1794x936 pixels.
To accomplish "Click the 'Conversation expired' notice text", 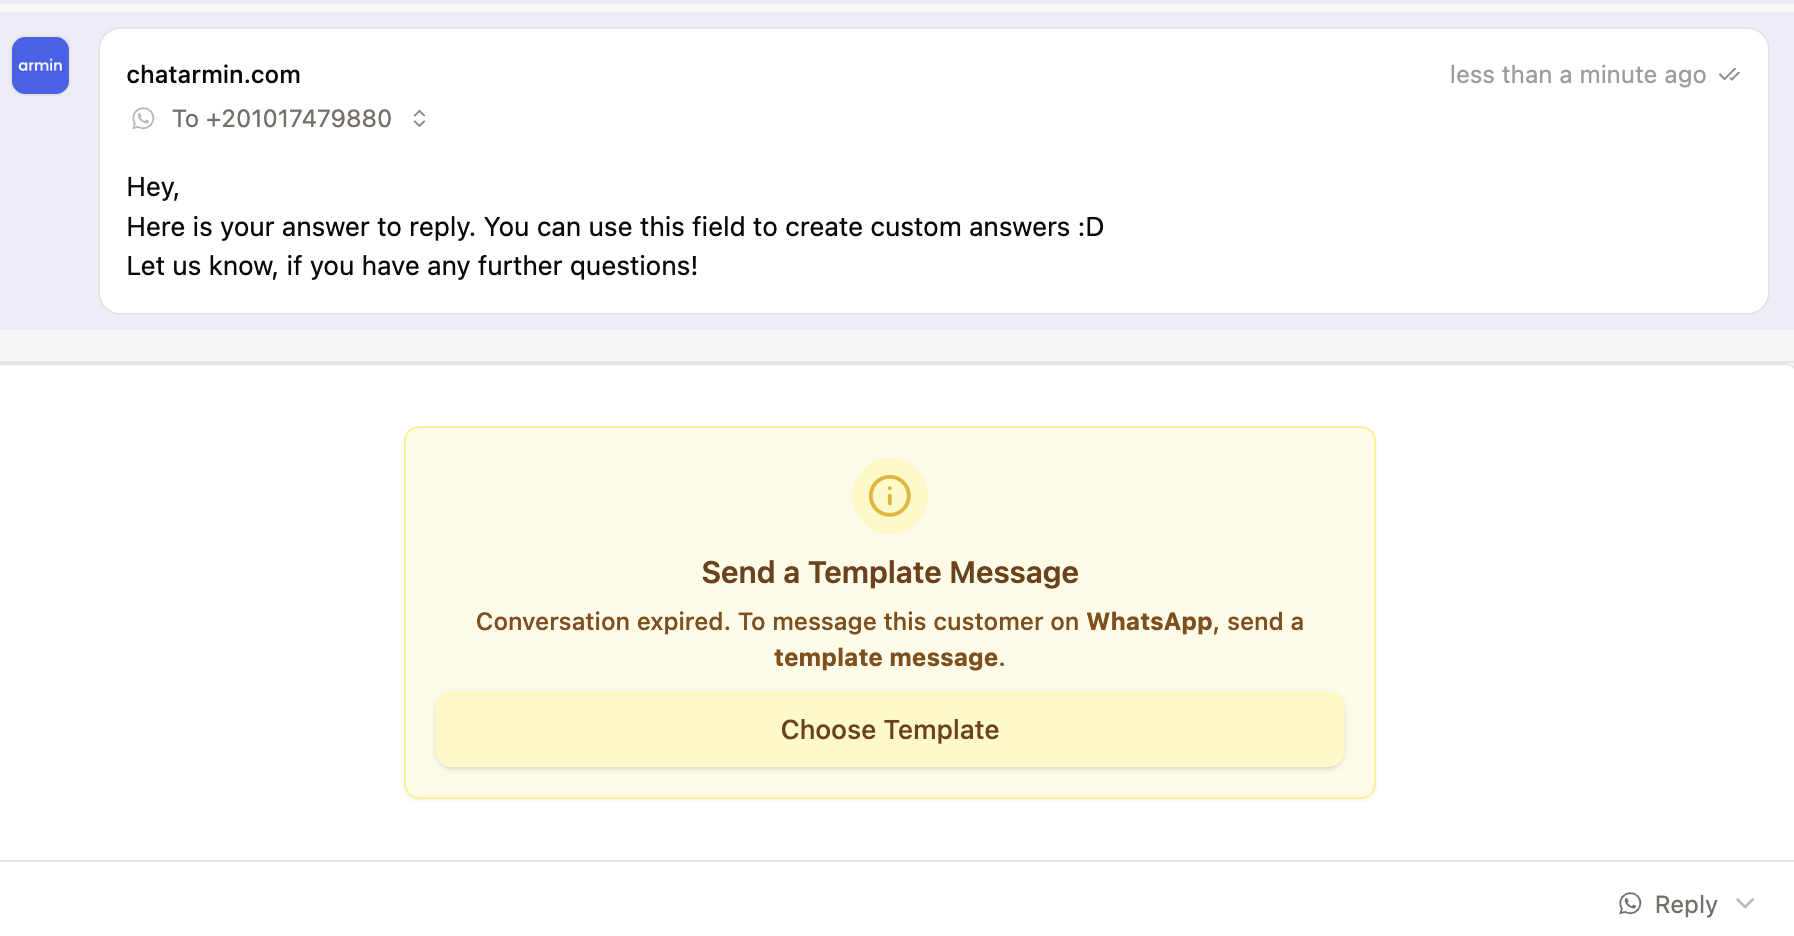I will point(890,640).
